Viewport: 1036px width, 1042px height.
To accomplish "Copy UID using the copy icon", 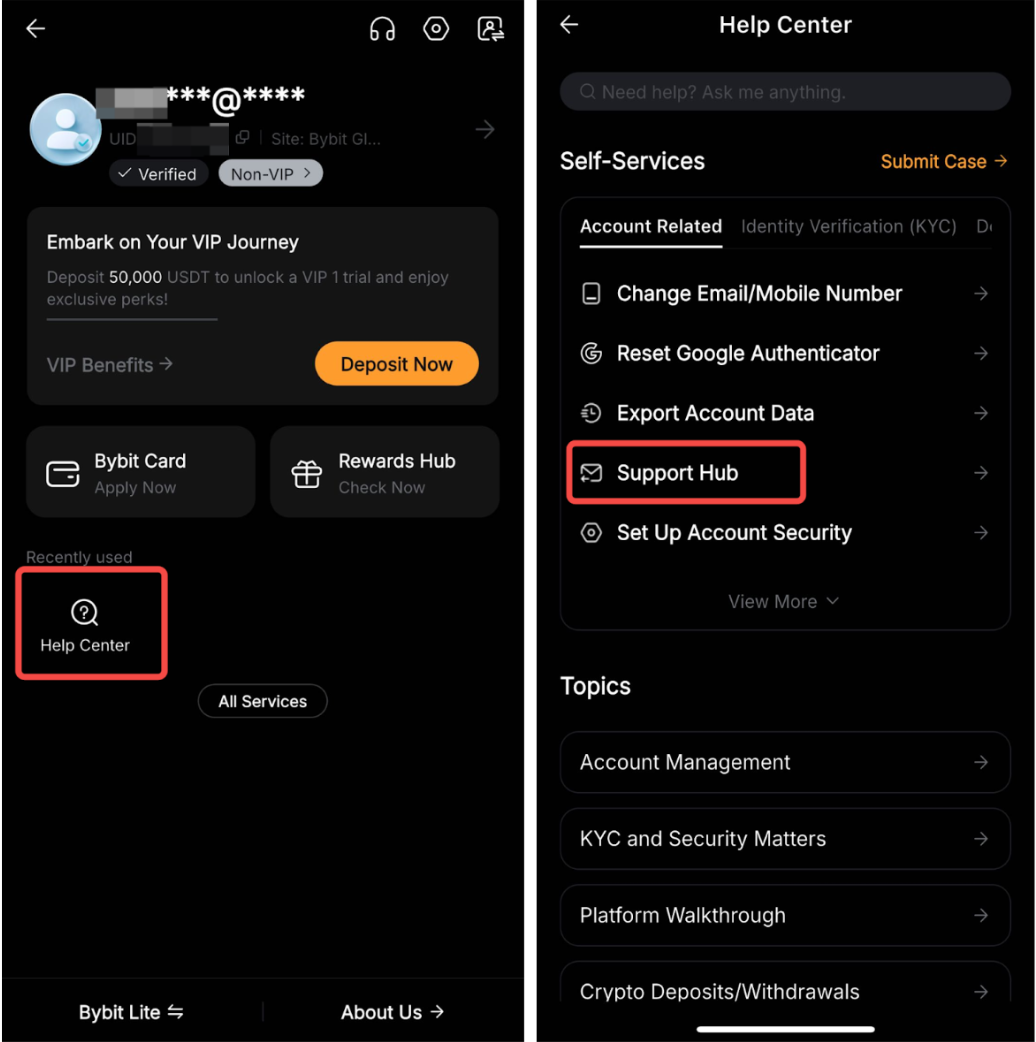I will click(243, 138).
